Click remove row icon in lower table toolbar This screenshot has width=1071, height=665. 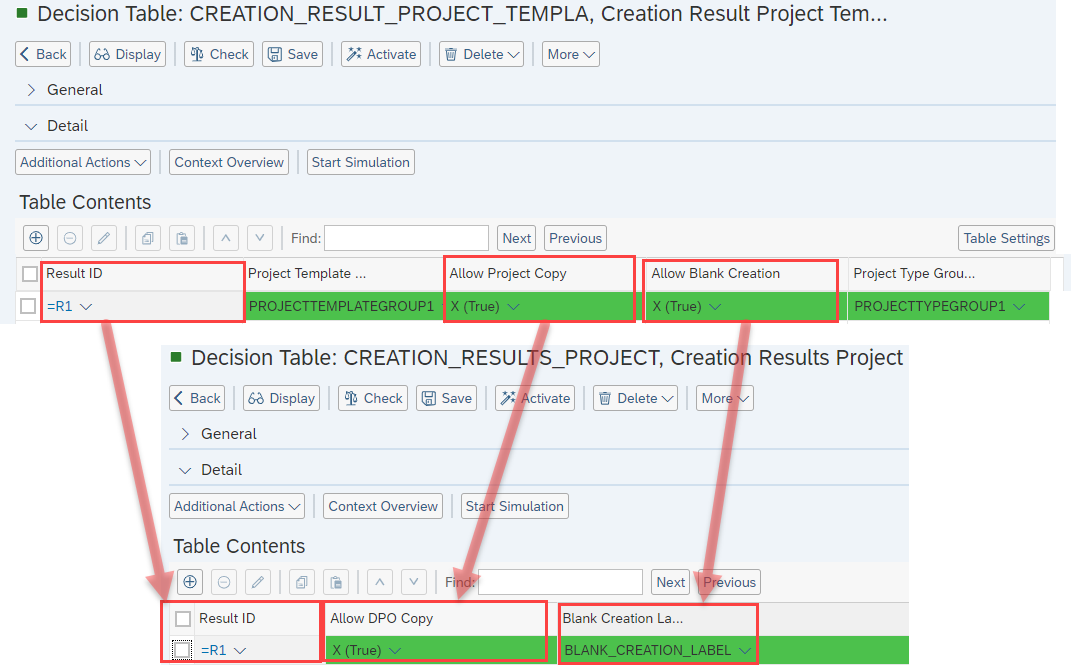pos(224,582)
